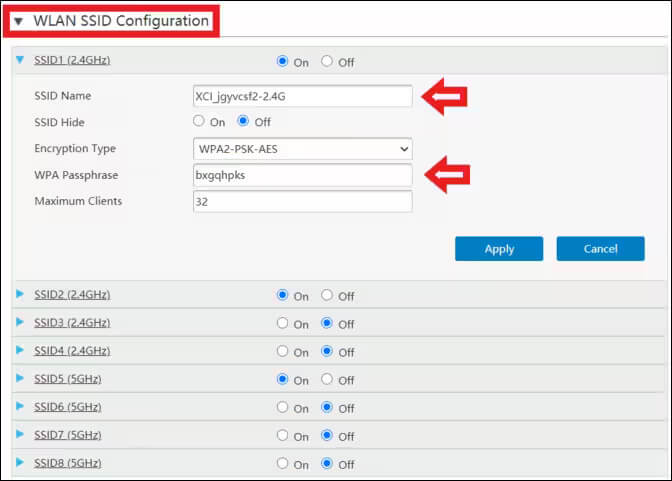Set SSID Hide to On

(199, 122)
